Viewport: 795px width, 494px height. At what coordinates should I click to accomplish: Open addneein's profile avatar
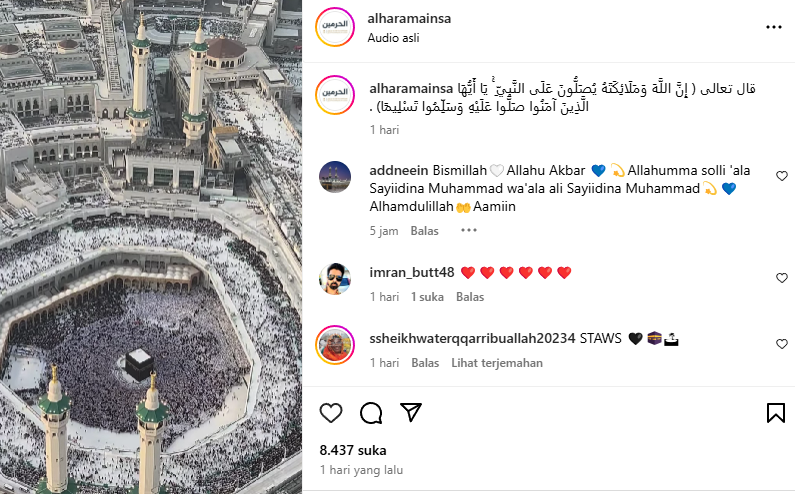tap(335, 177)
